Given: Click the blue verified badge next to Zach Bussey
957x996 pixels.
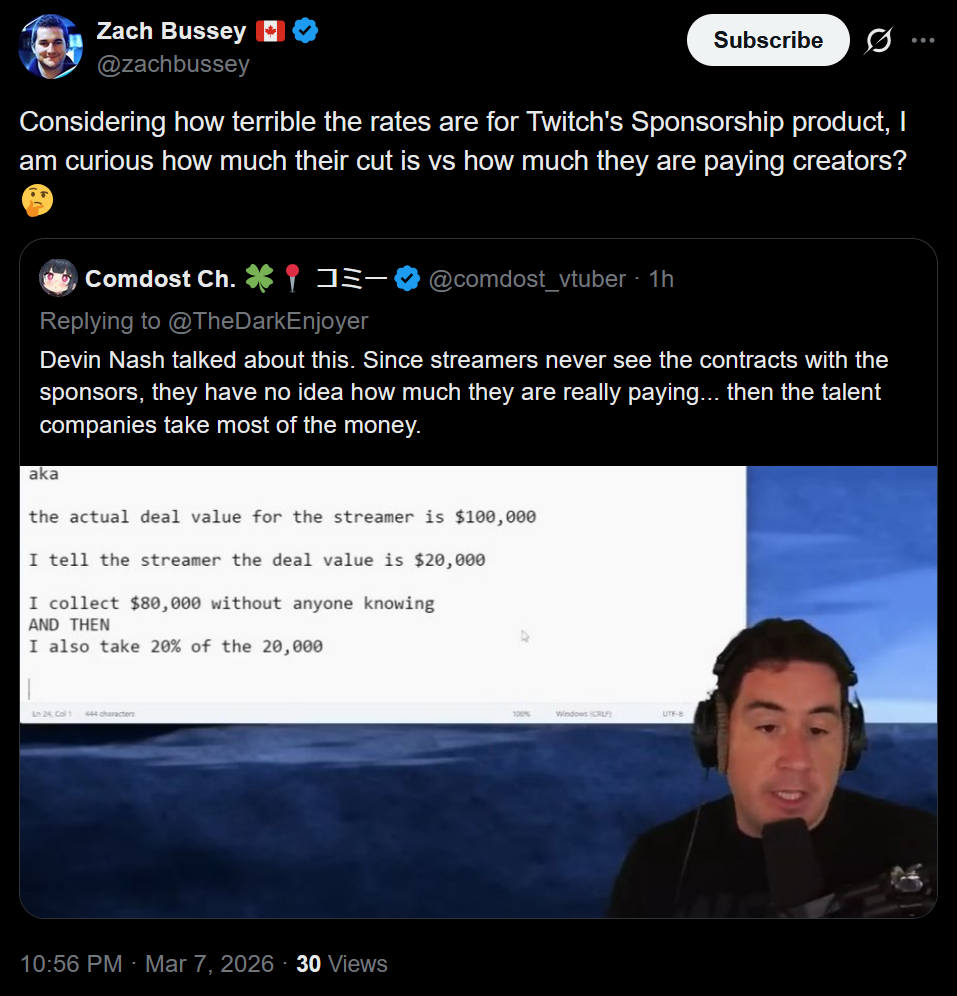Looking at the screenshot, I should pos(305,30).
